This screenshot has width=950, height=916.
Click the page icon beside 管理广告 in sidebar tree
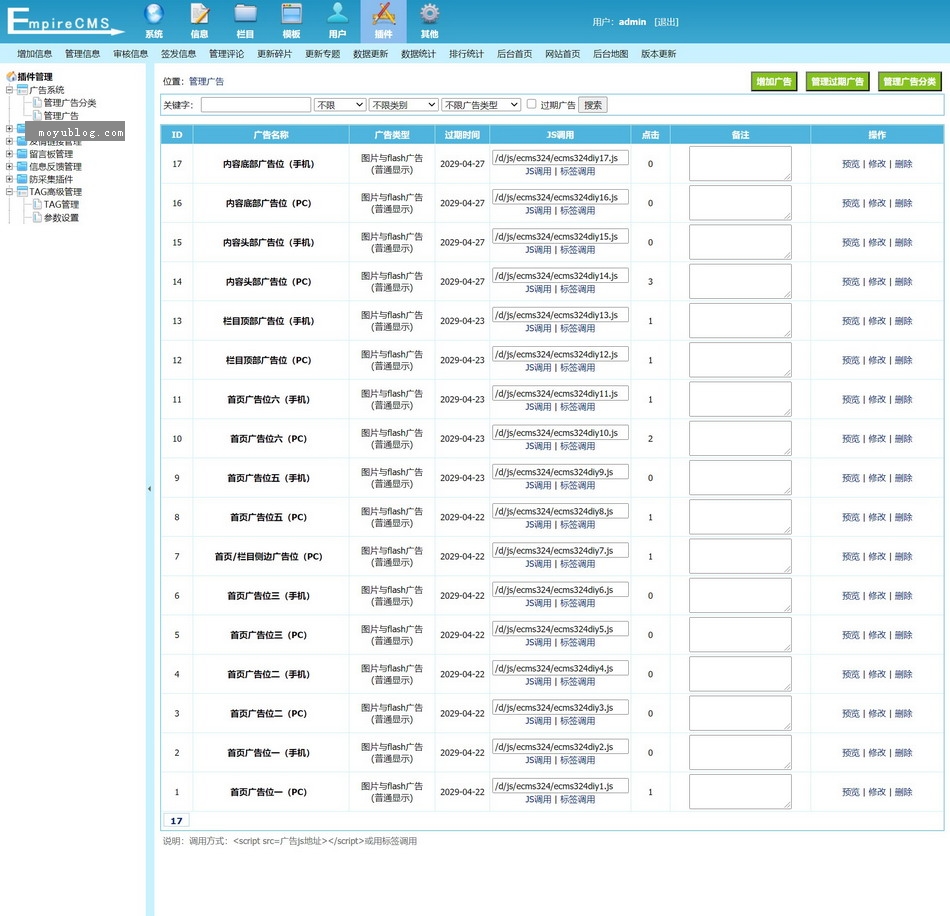coord(37,115)
